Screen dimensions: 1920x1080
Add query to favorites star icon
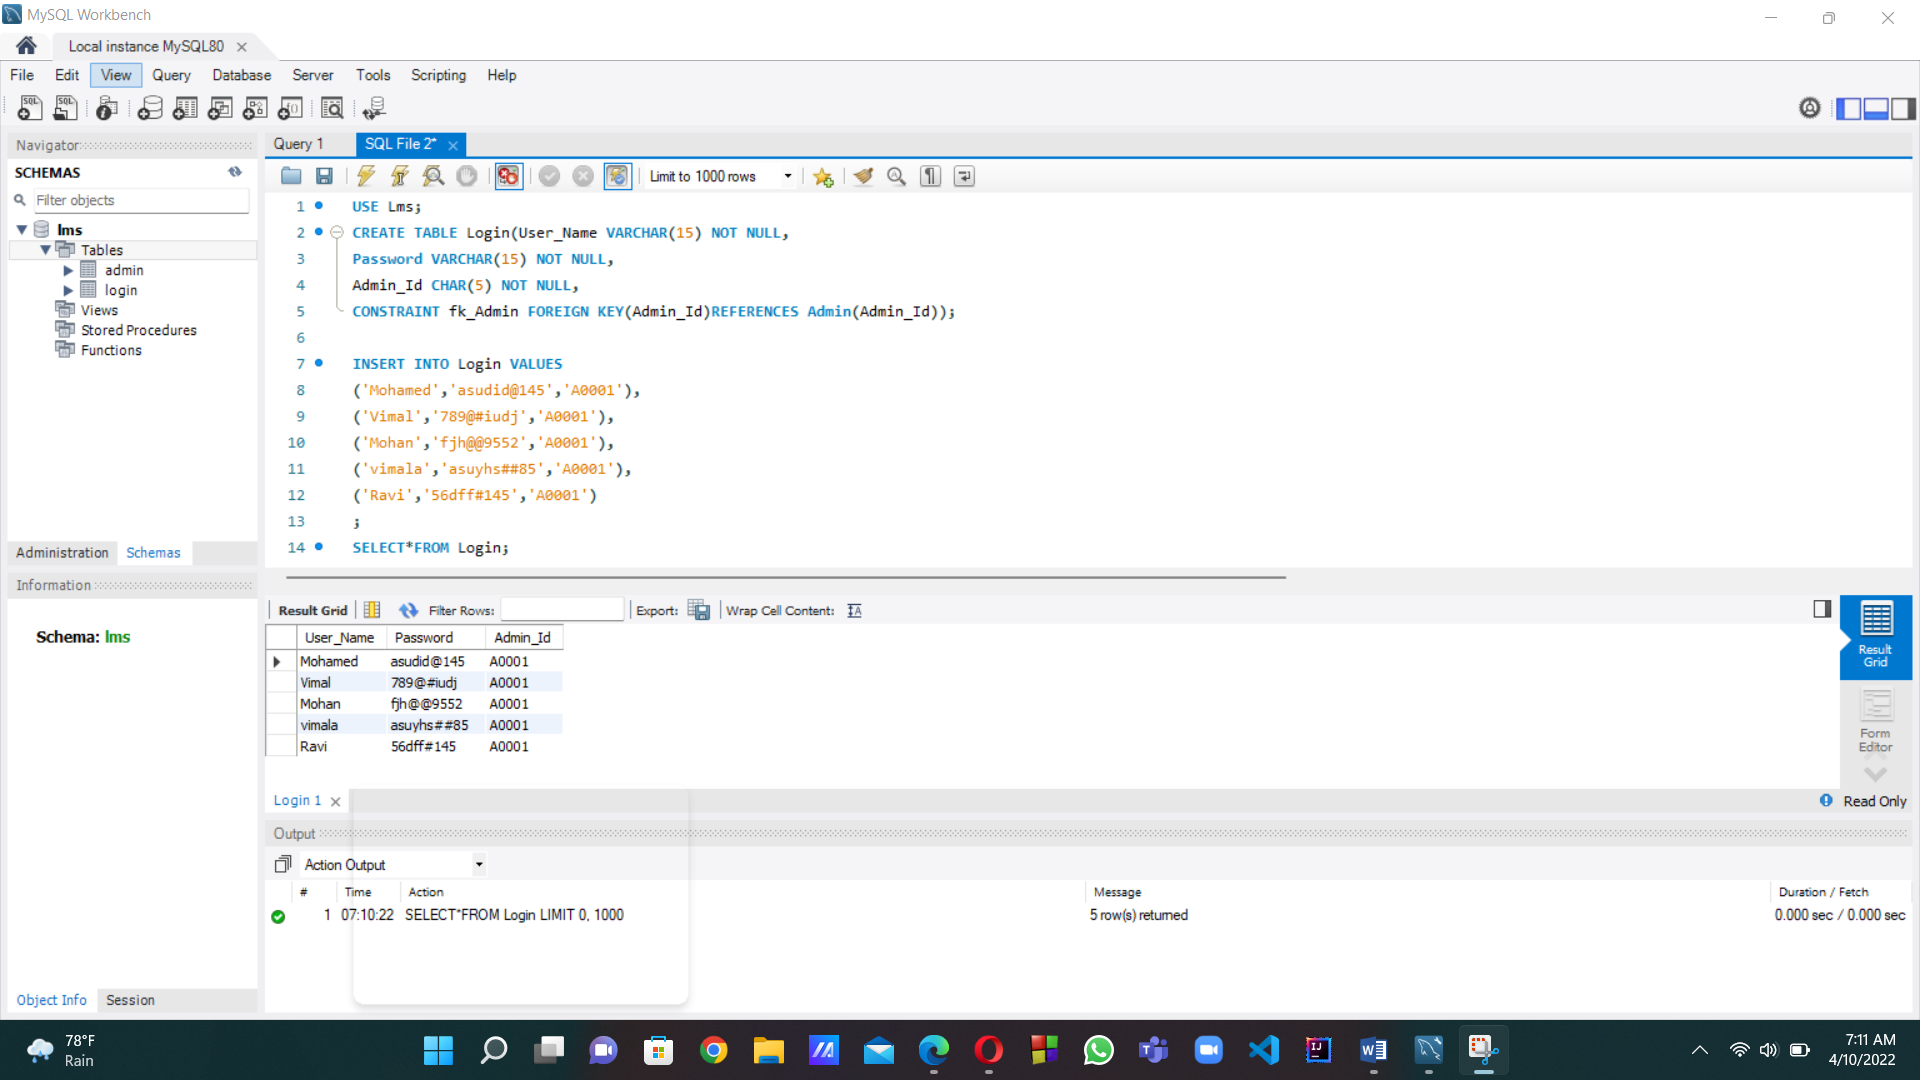click(x=823, y=176)
